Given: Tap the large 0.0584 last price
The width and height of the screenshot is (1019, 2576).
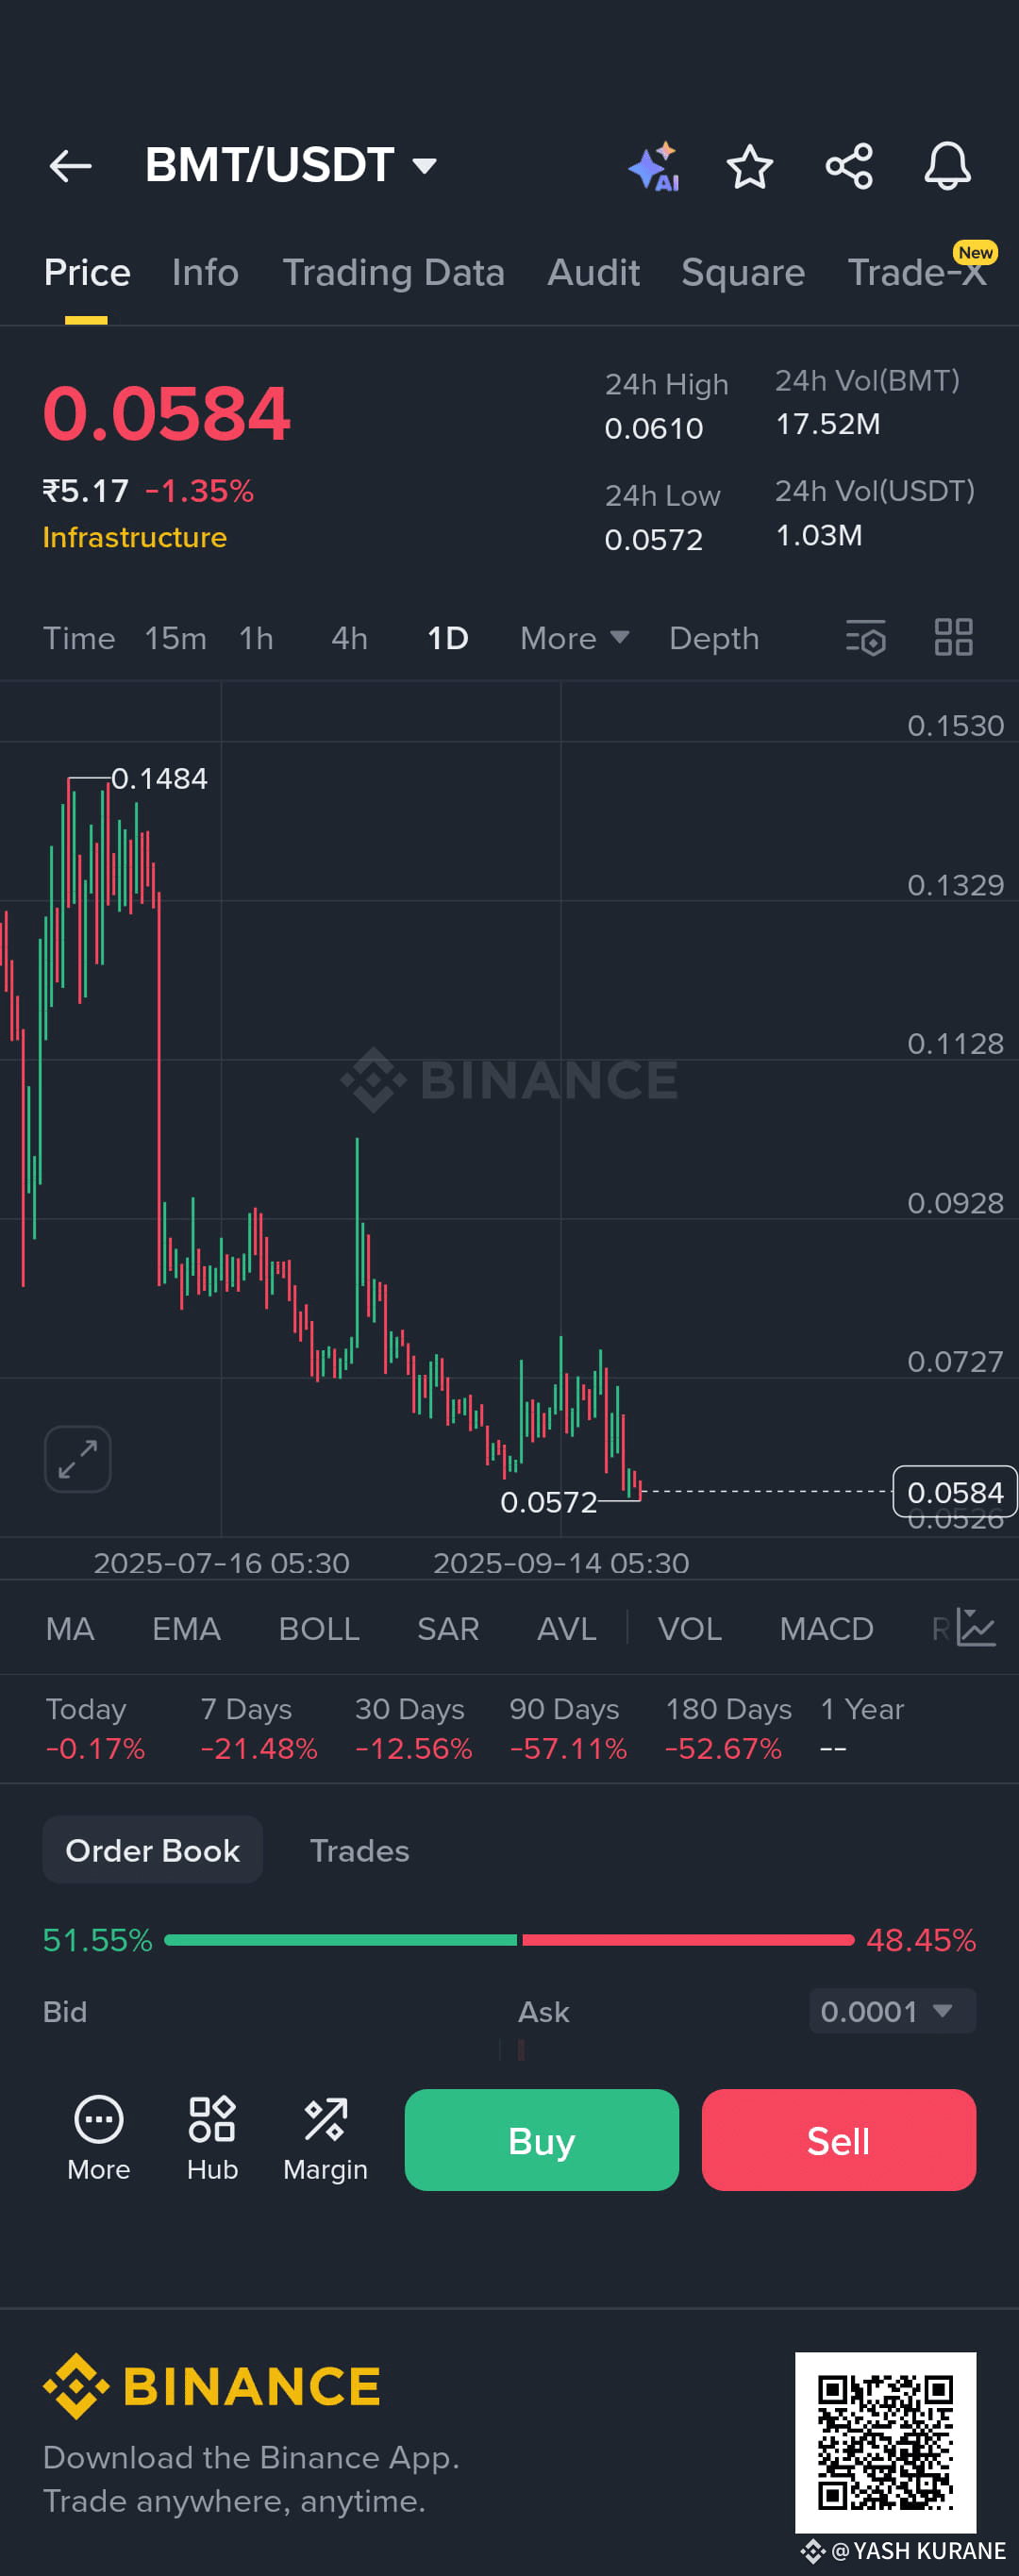Looking at the screenshot, I should click(x=166, y=414).
